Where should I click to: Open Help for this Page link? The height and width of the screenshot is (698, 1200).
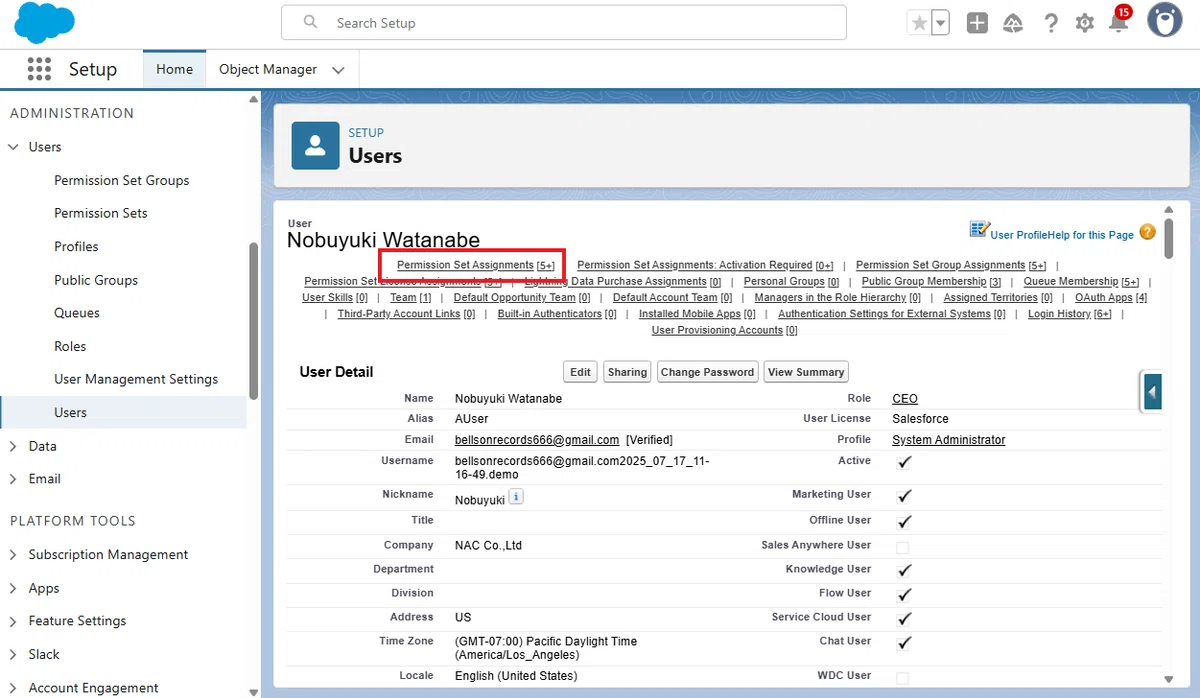pos(1092,235)
